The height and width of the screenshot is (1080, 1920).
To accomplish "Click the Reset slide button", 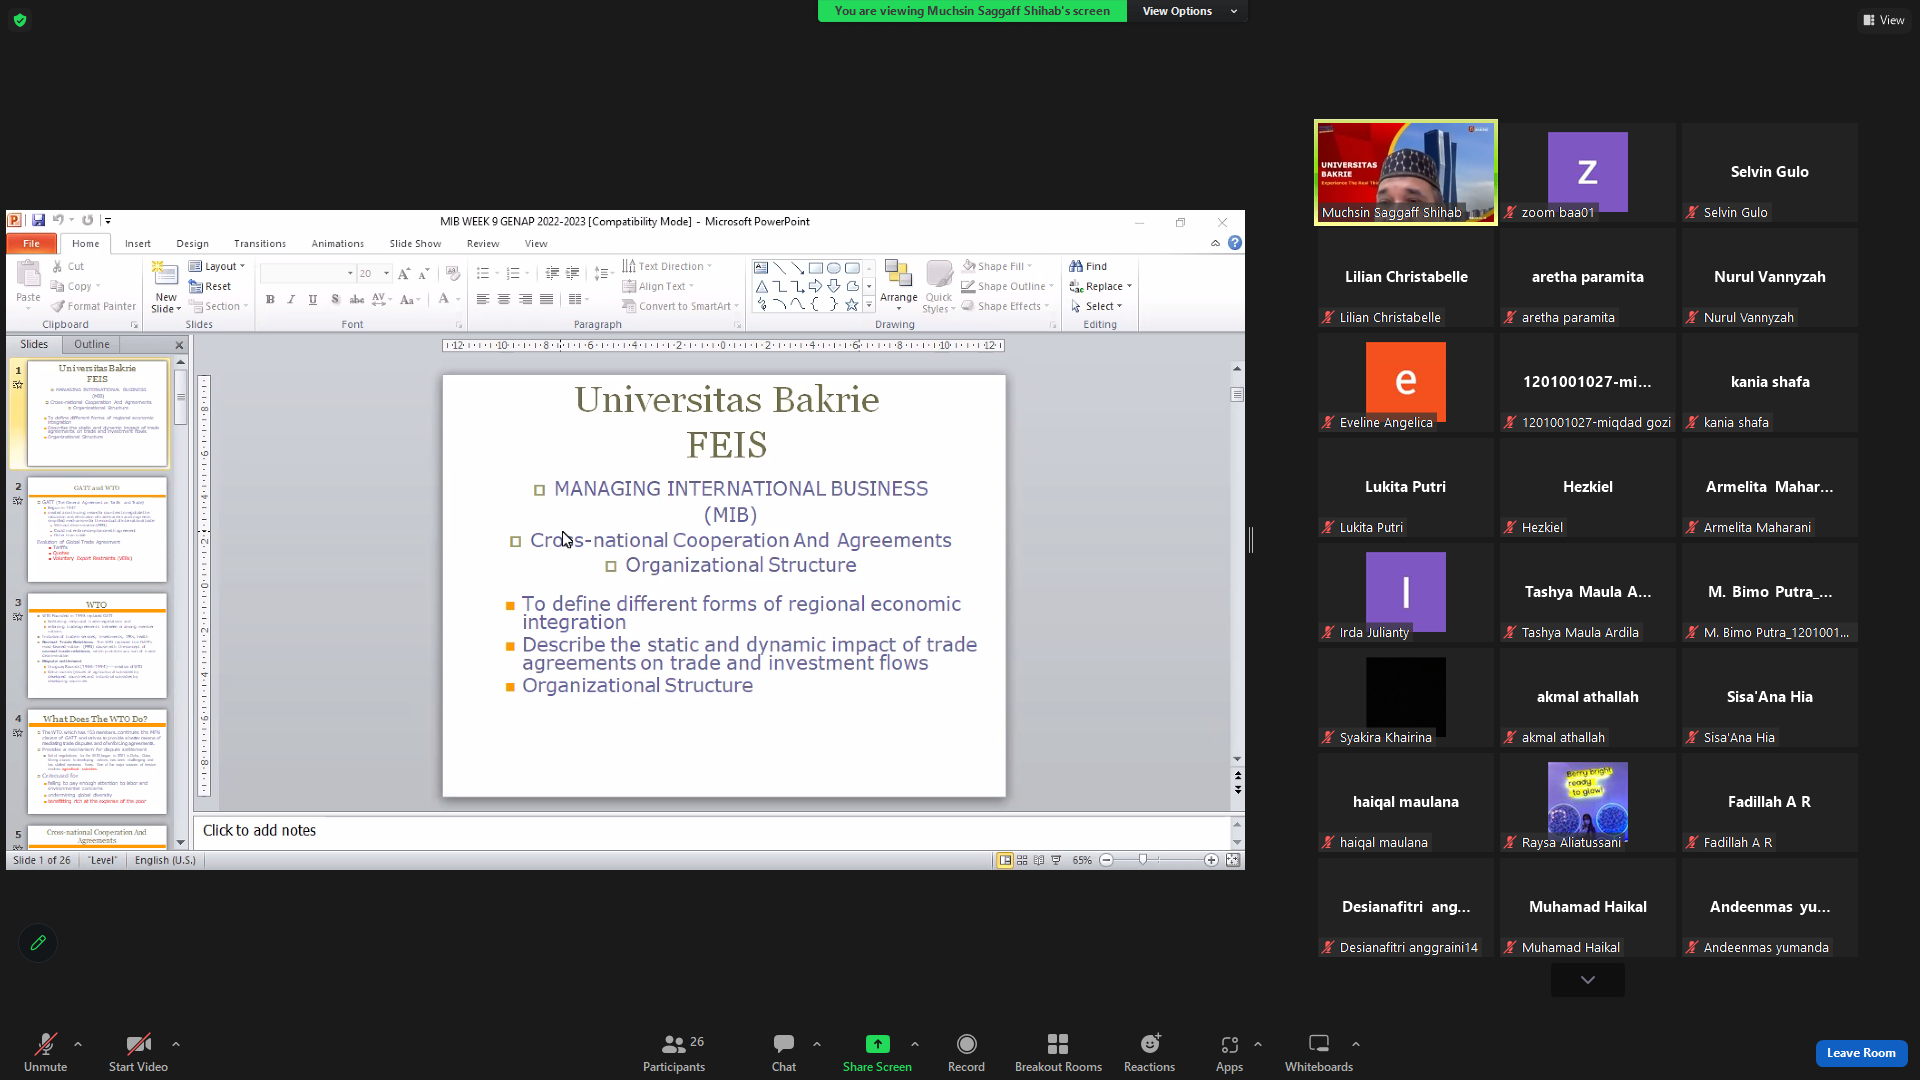I will [x=210, y=286].
